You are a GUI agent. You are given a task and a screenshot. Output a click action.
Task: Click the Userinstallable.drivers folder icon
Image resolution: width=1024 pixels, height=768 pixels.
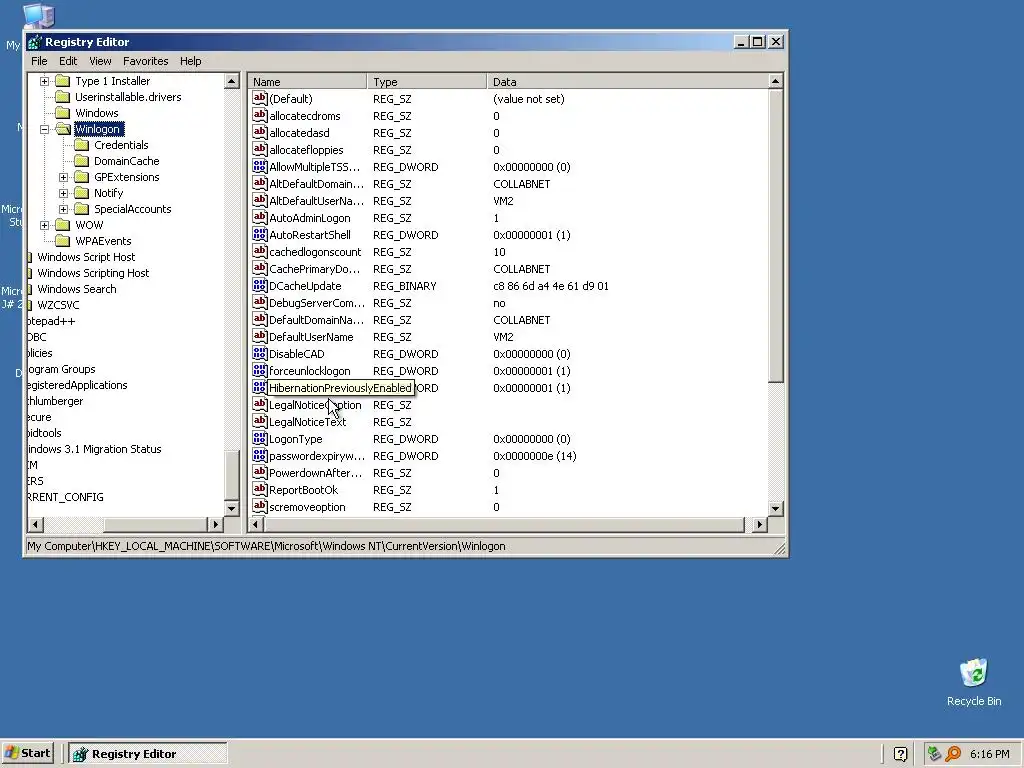pyautogui.click(x=63, y=97)
